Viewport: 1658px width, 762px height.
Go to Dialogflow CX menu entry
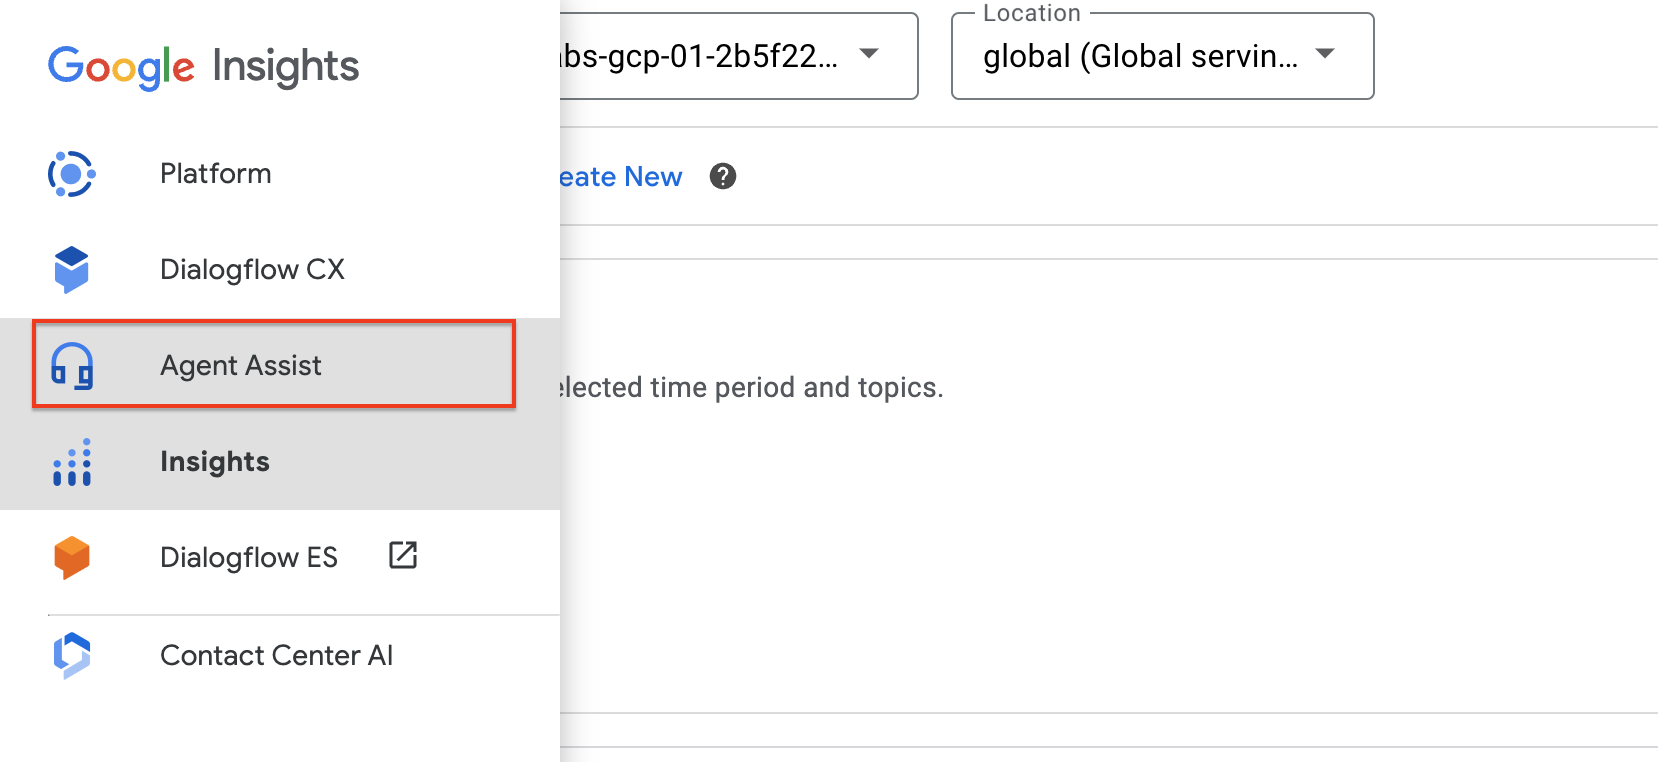tap(252, 269)
